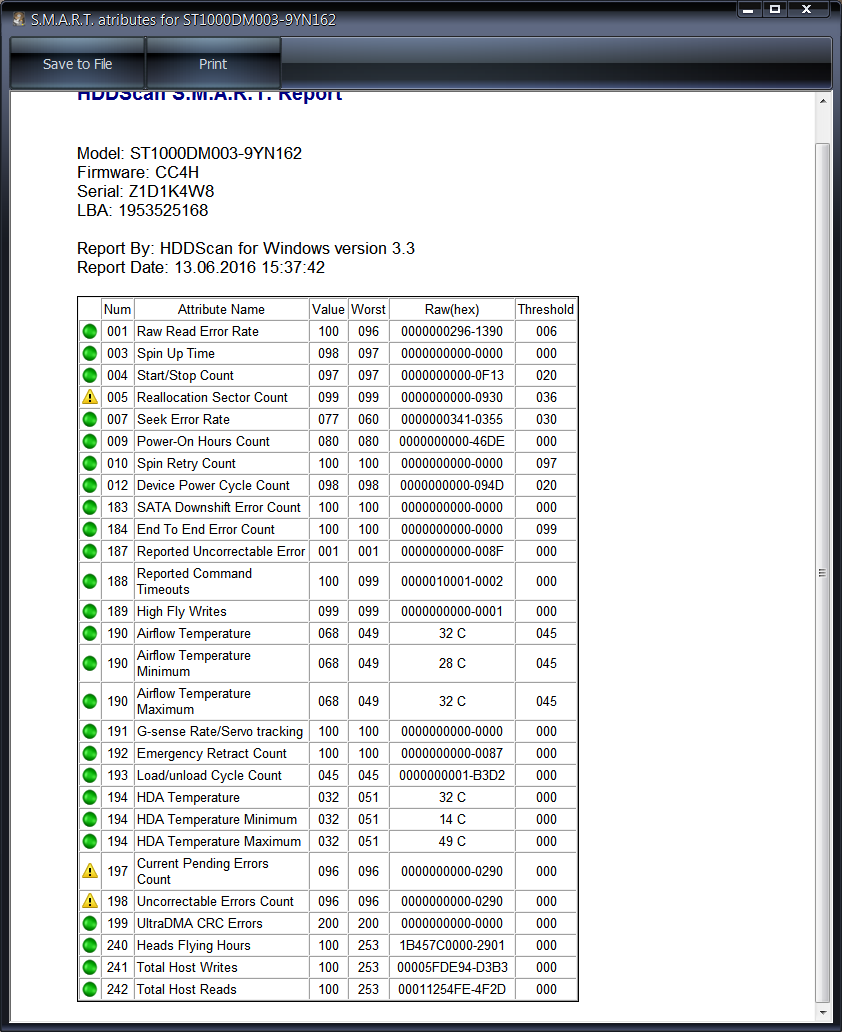
Task: Click green status icon for High Fly Writes
Action: coord(90,611)
